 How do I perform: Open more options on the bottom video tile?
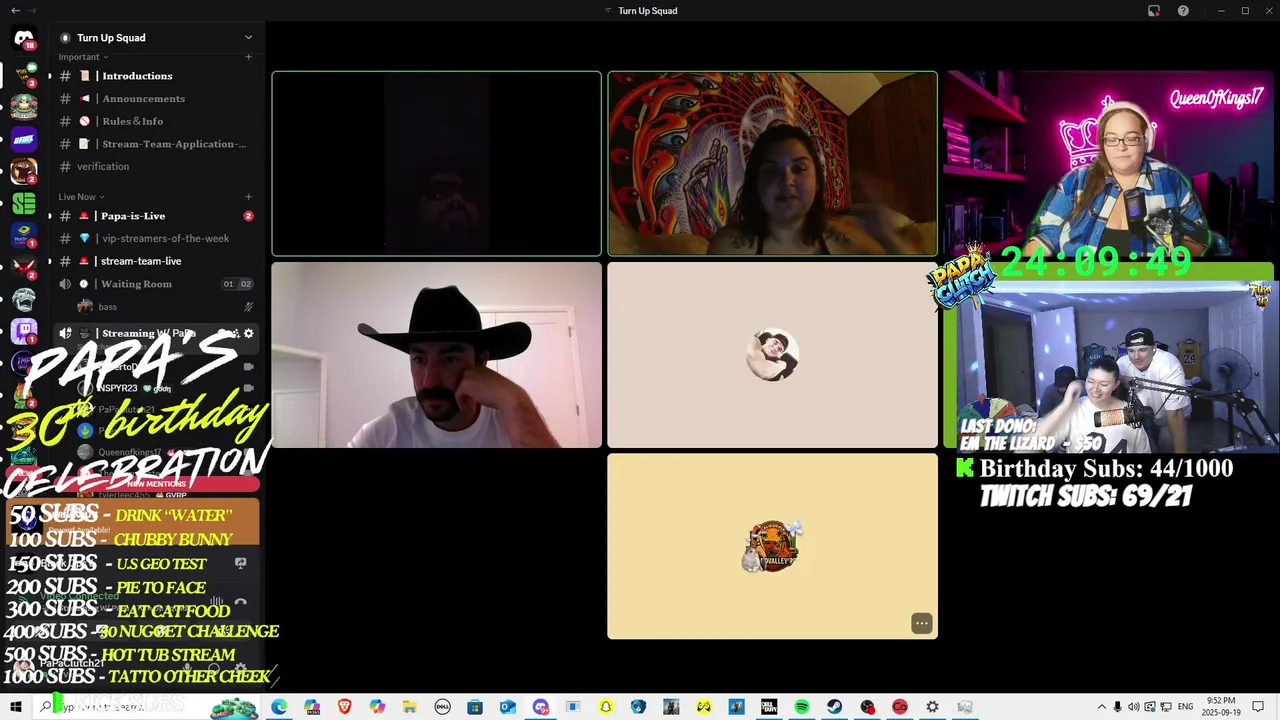click(x=922, y=624)
